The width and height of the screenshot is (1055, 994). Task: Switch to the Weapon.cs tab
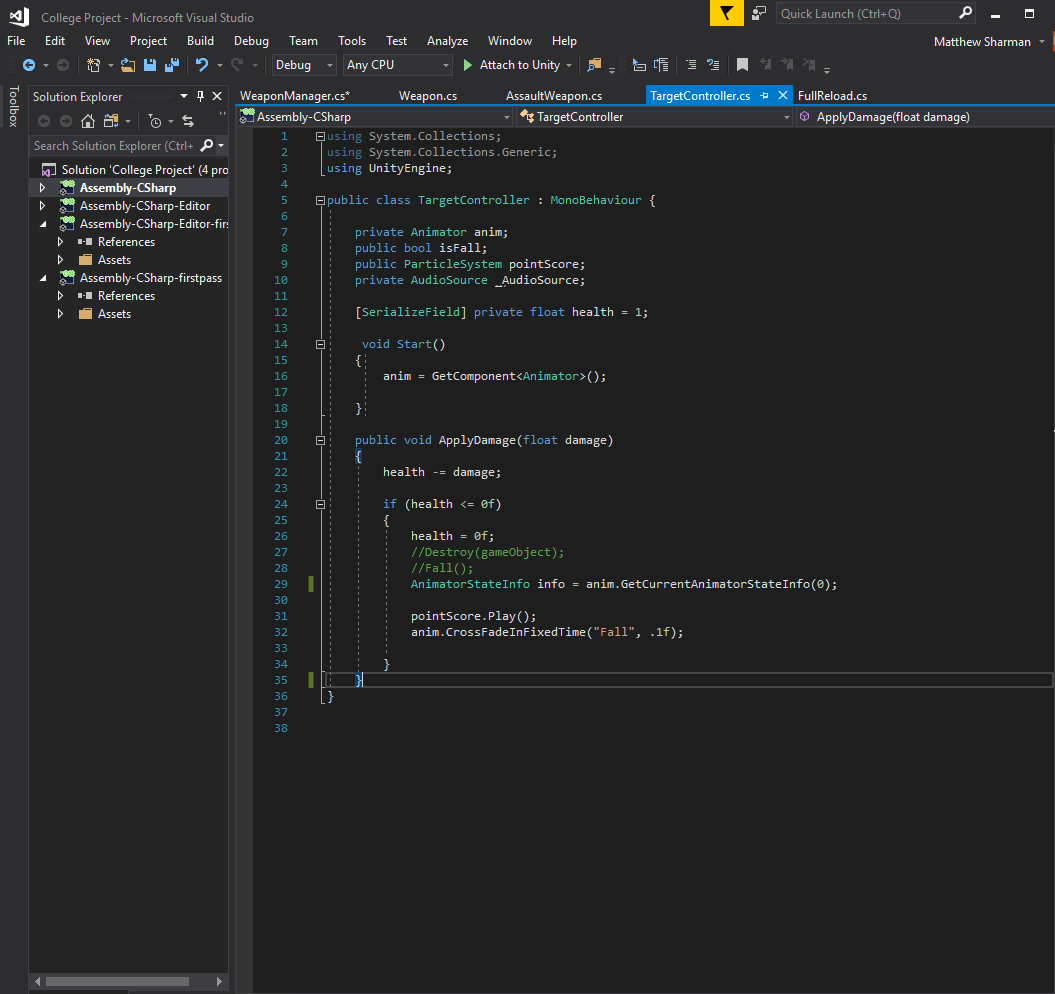[x=428, y=96]
